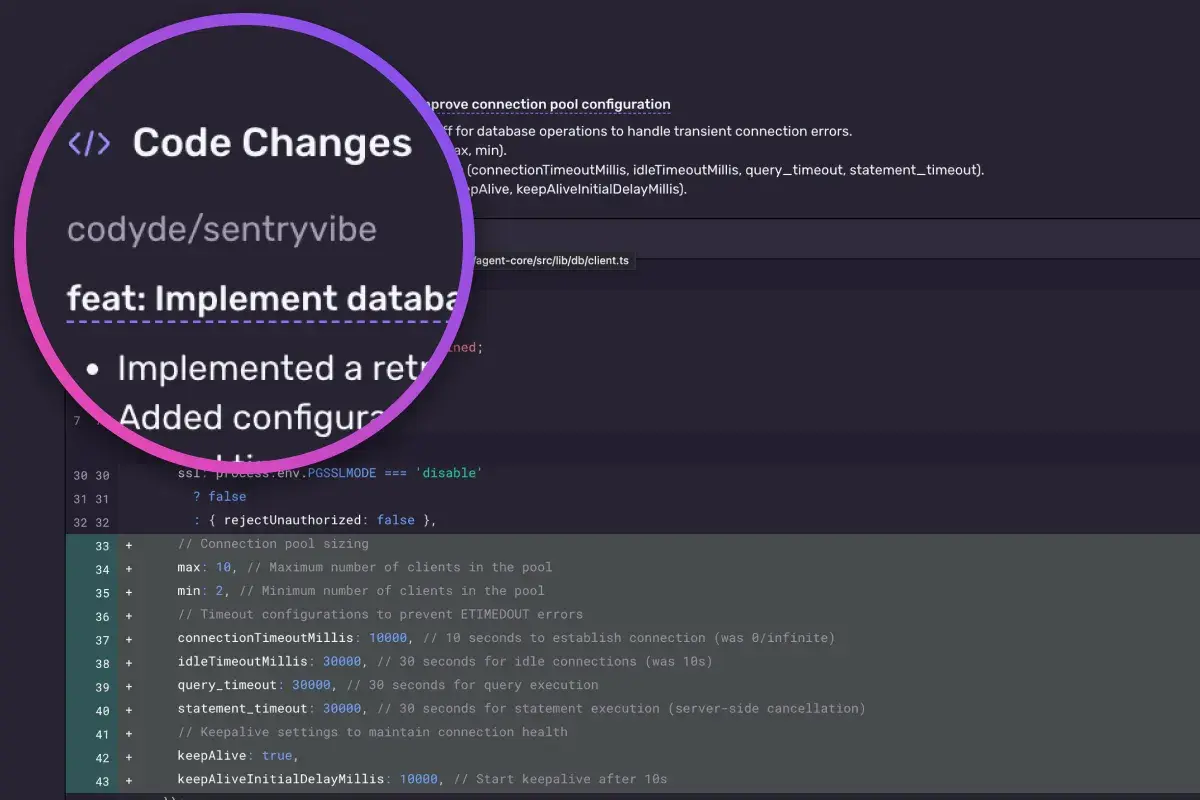Viewport: 1200px width, 800px height.
Task: Open the codyde/sentryvibe repository
Action: coord(221,229)
